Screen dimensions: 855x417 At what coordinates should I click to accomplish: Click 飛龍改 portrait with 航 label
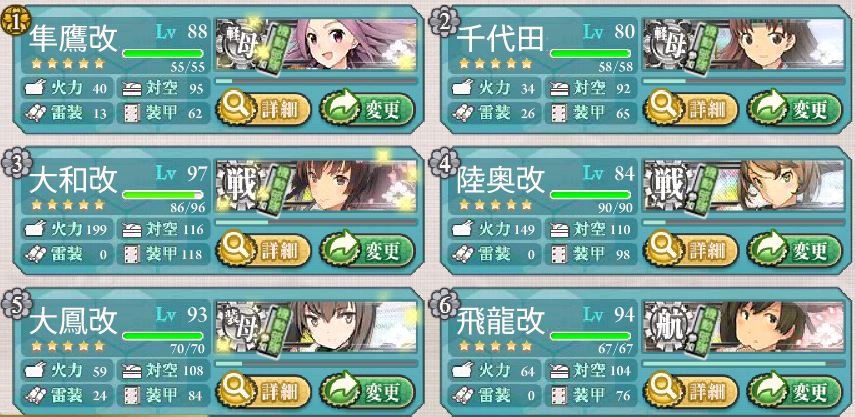744,327
